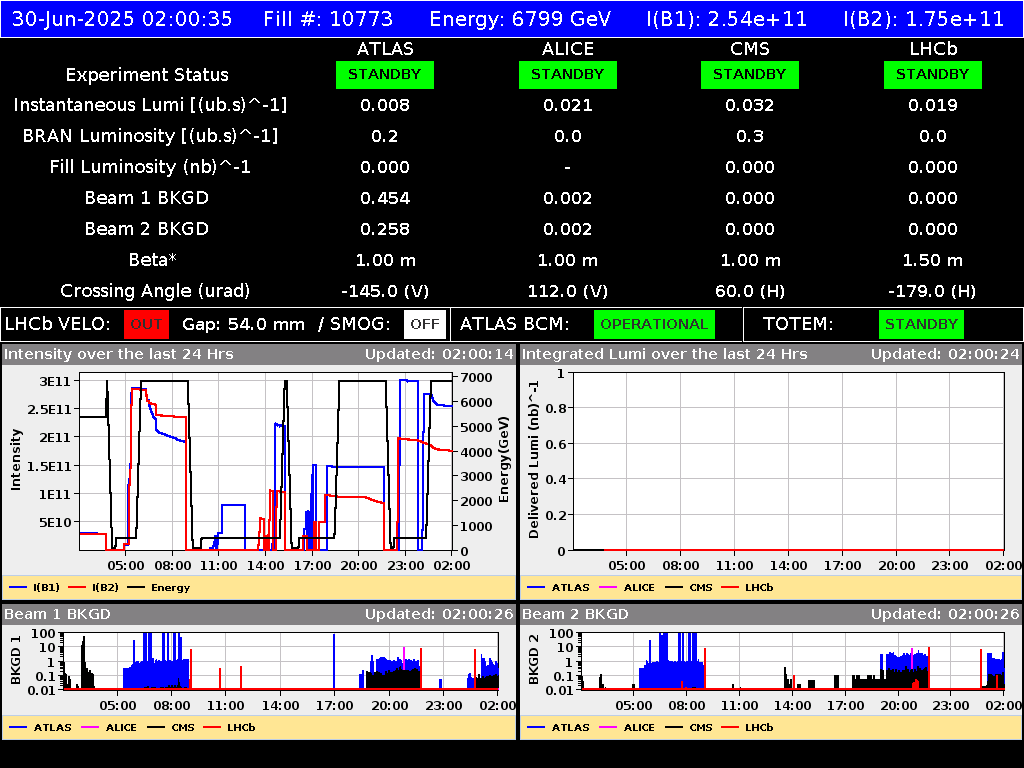Click the ATLAS BCM OPERATIONAL indicator
1024x768 pixels.
(x=654, y=324)
